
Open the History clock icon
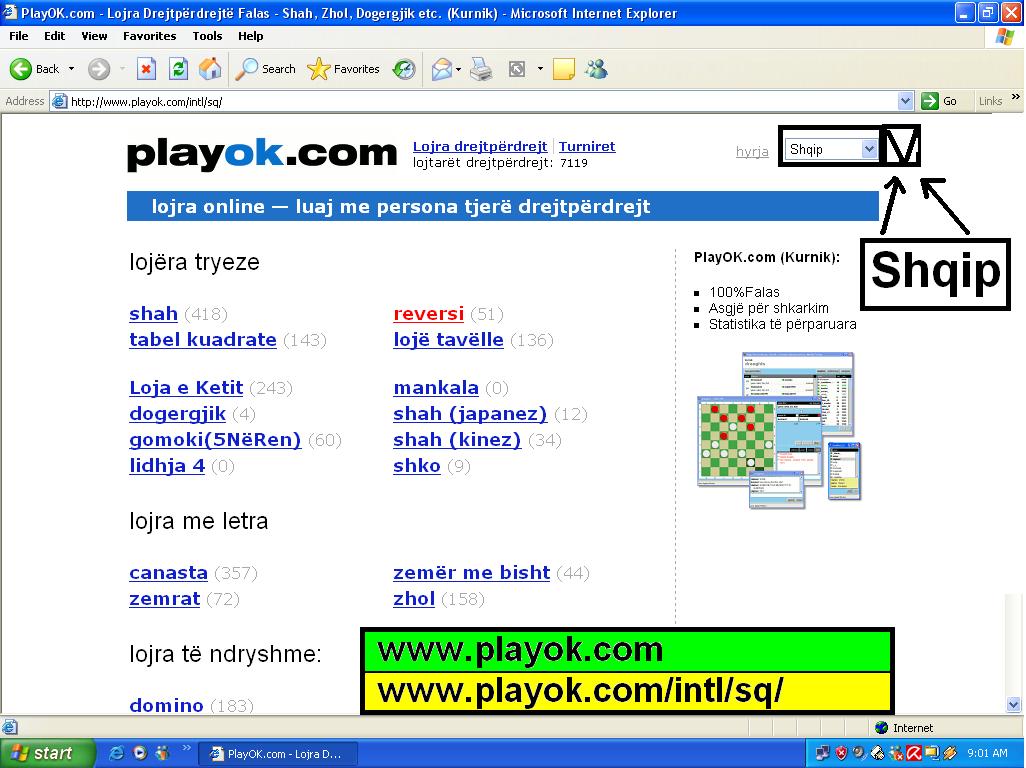click(404, 69)
